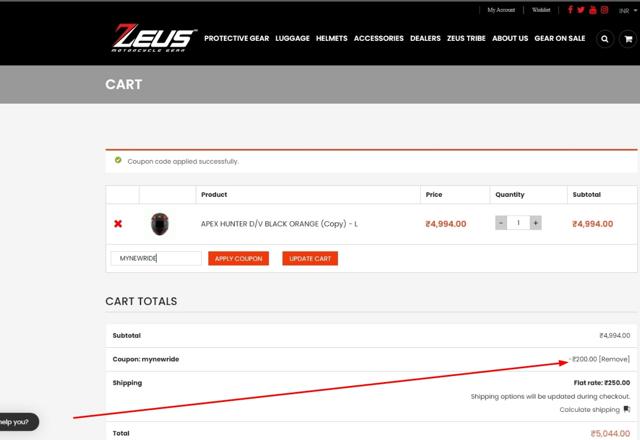This screenshot has width=640, height=440.
Task: Click the Apply Coupon button
Action: [238, 258]
